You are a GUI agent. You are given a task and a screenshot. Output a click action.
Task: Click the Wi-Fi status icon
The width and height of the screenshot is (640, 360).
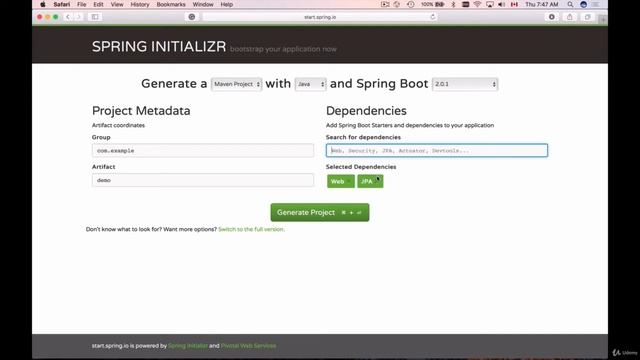(x=477, y=4)
